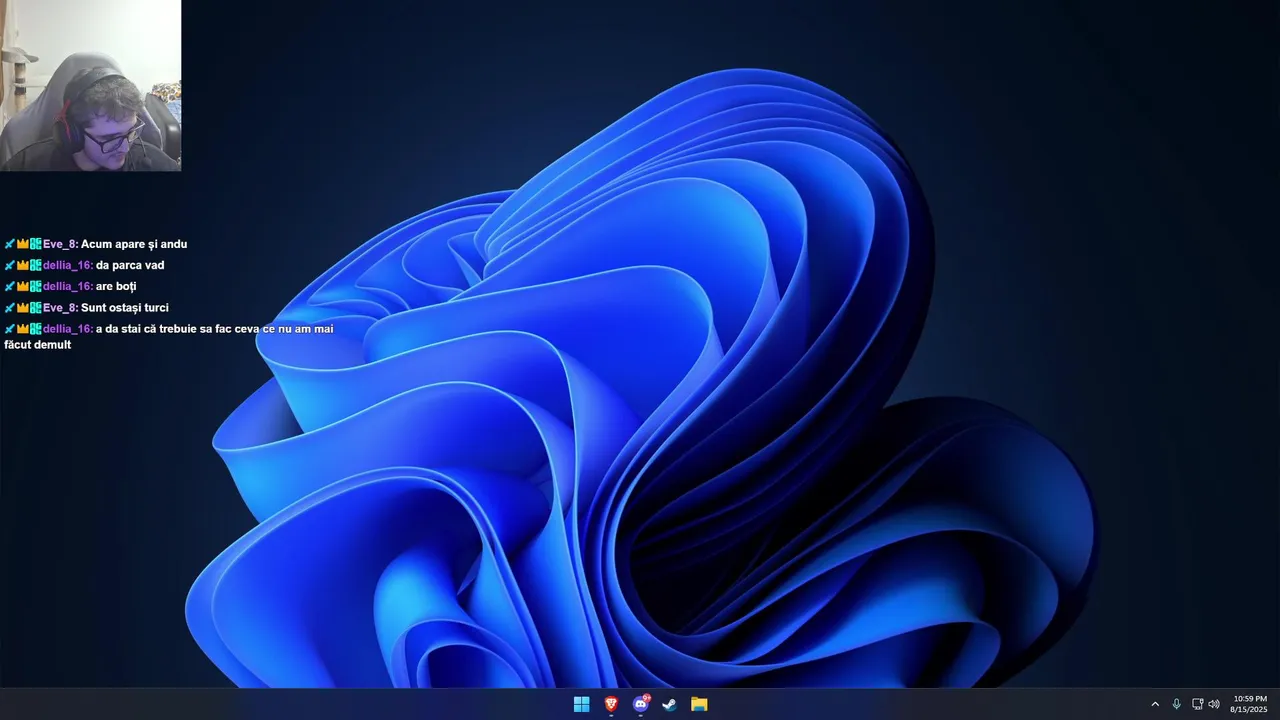
Task: Open Brave browser from the taskbar
Action: 611,704
